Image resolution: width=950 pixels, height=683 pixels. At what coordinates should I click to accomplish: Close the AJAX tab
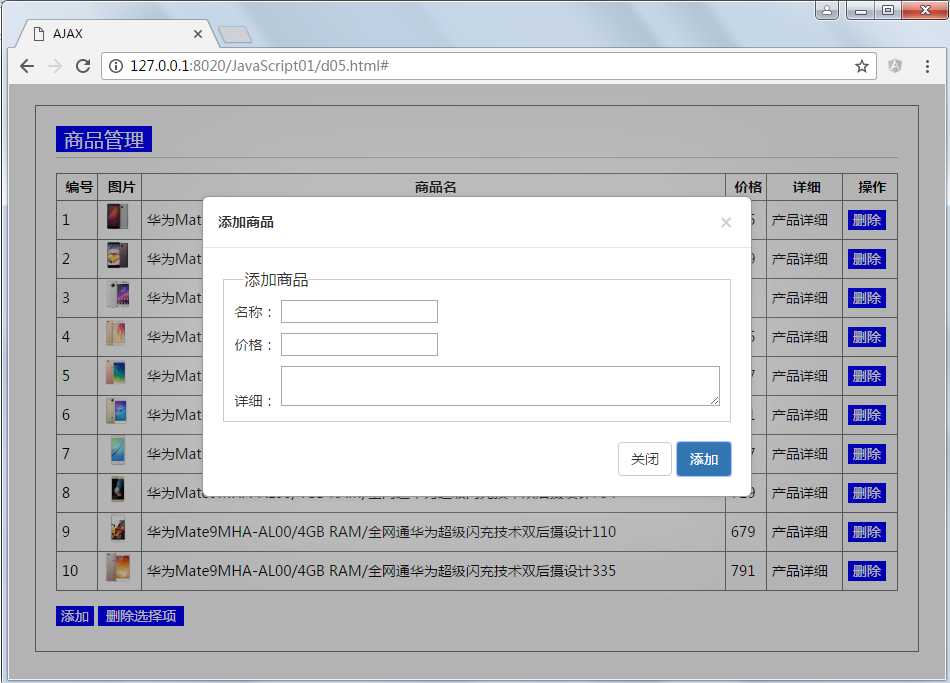[x=198, y=34]
